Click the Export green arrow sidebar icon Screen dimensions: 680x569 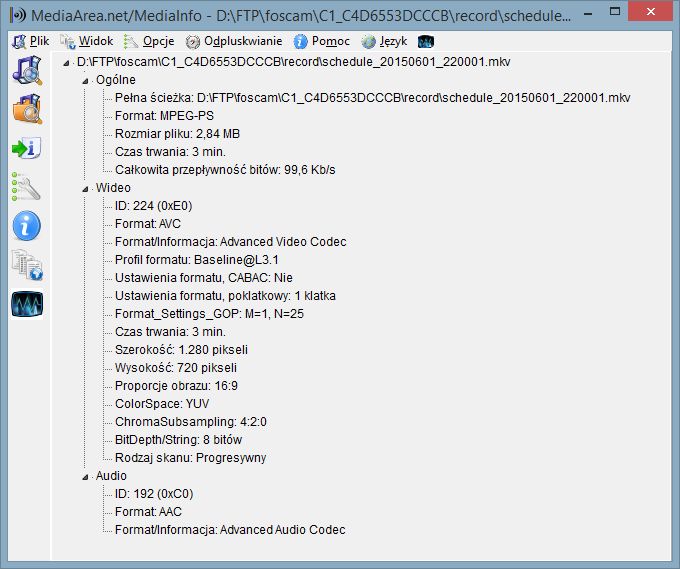point(27,148)
